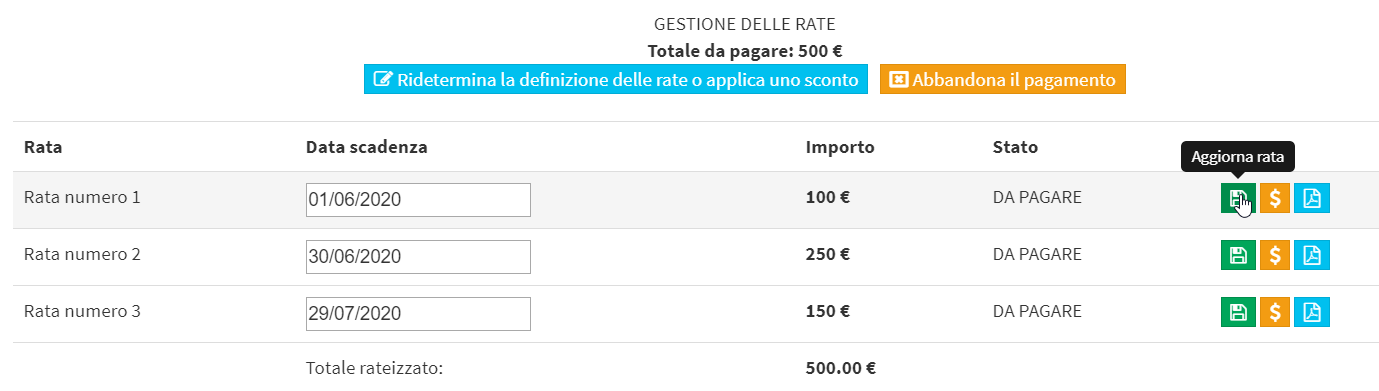
Task: Save Rata numero 3 via the green floppy icon
Action: 1238,312
